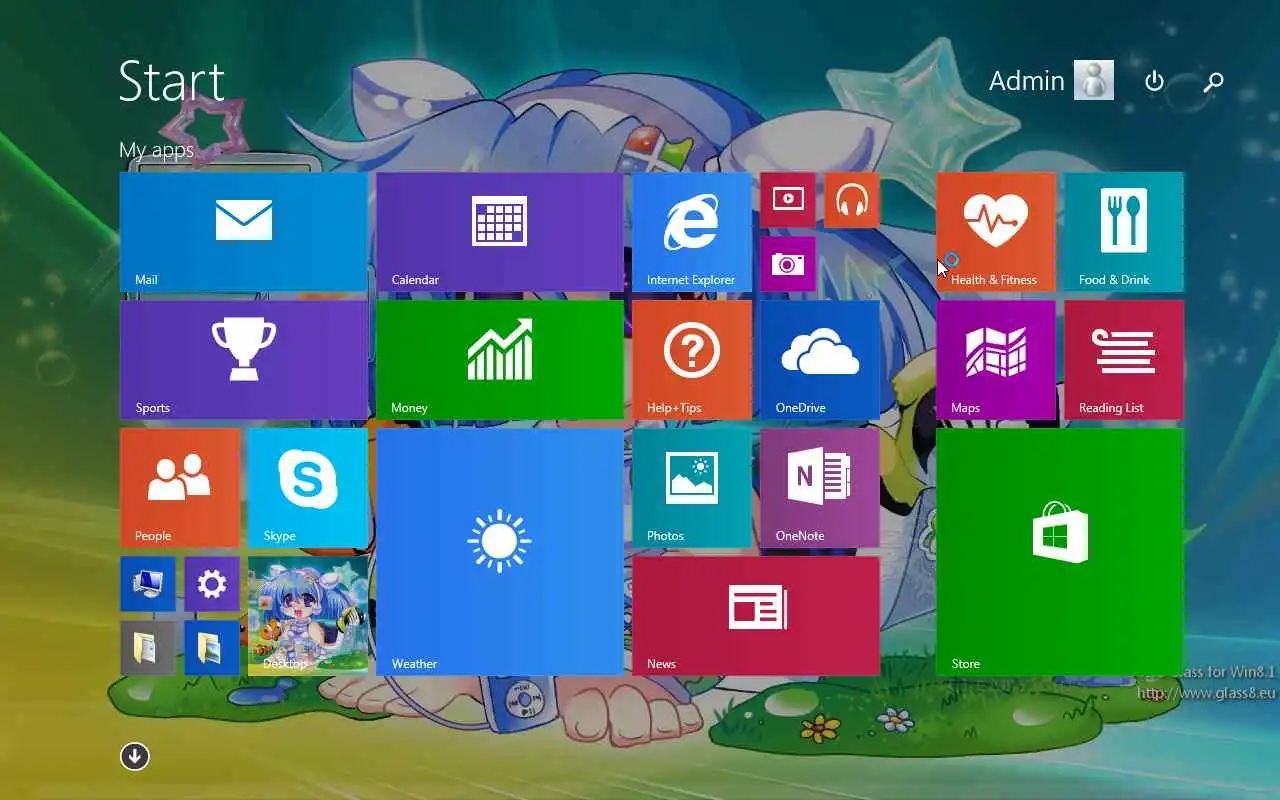
Task: Open the gray folder tile
Action: click(148, 648)
